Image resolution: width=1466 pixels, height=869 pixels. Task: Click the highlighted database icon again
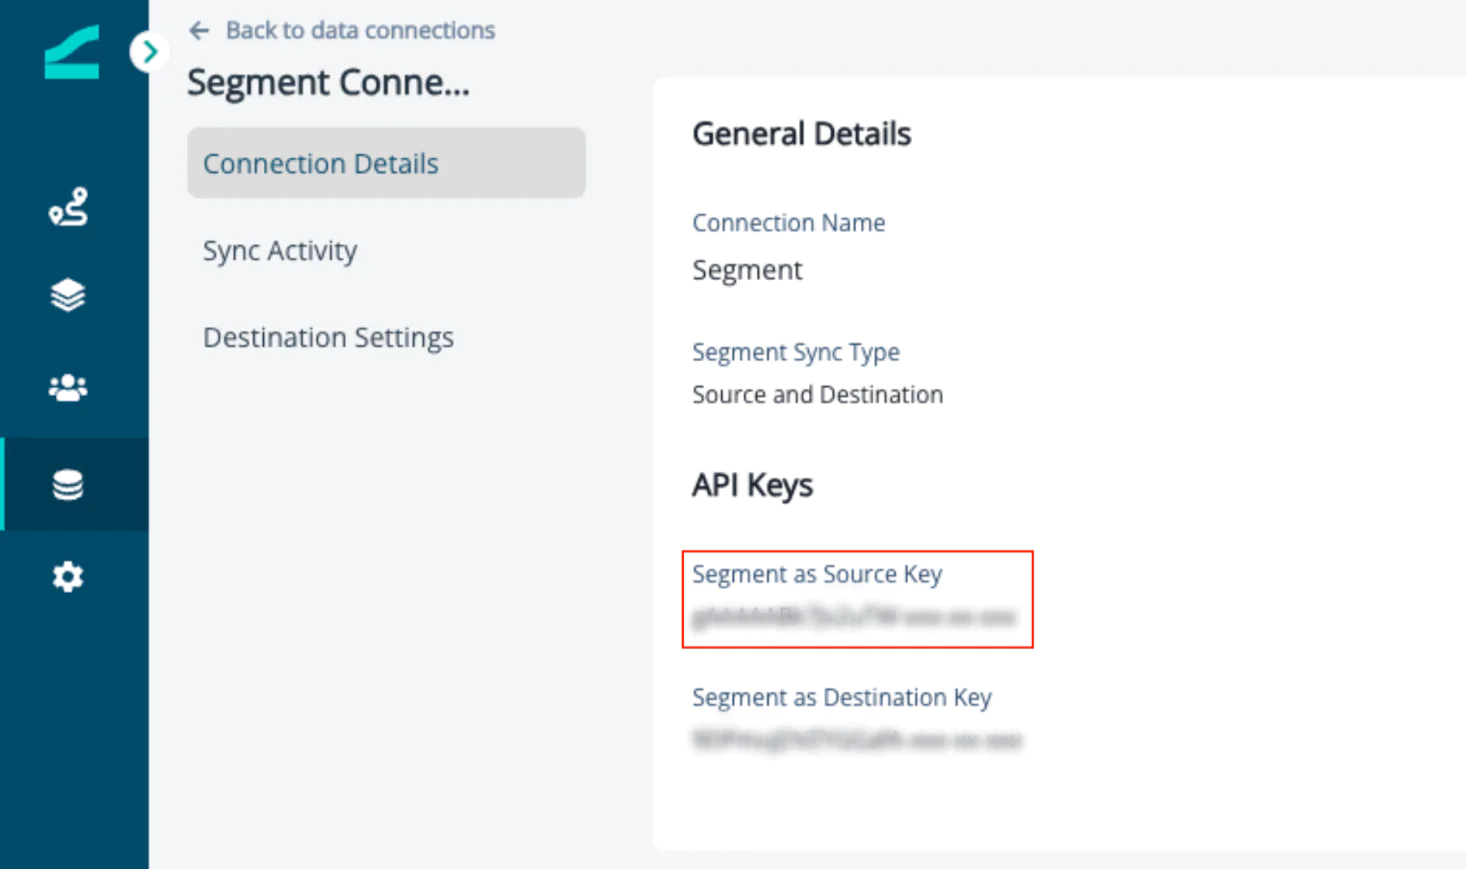coord(67,484)
